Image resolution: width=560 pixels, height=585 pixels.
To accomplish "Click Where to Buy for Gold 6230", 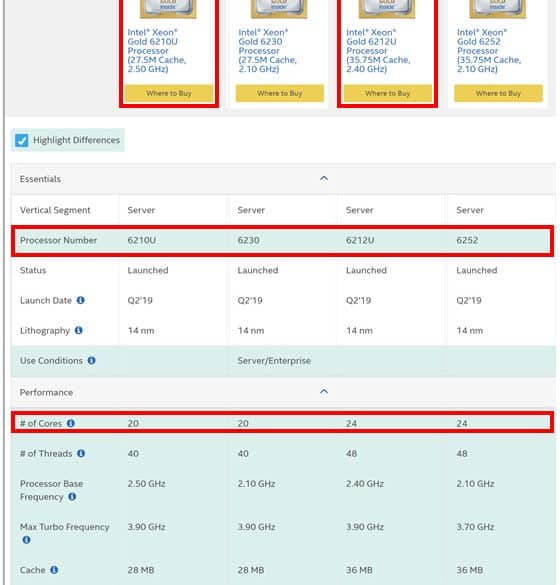I will pos(279,93).
